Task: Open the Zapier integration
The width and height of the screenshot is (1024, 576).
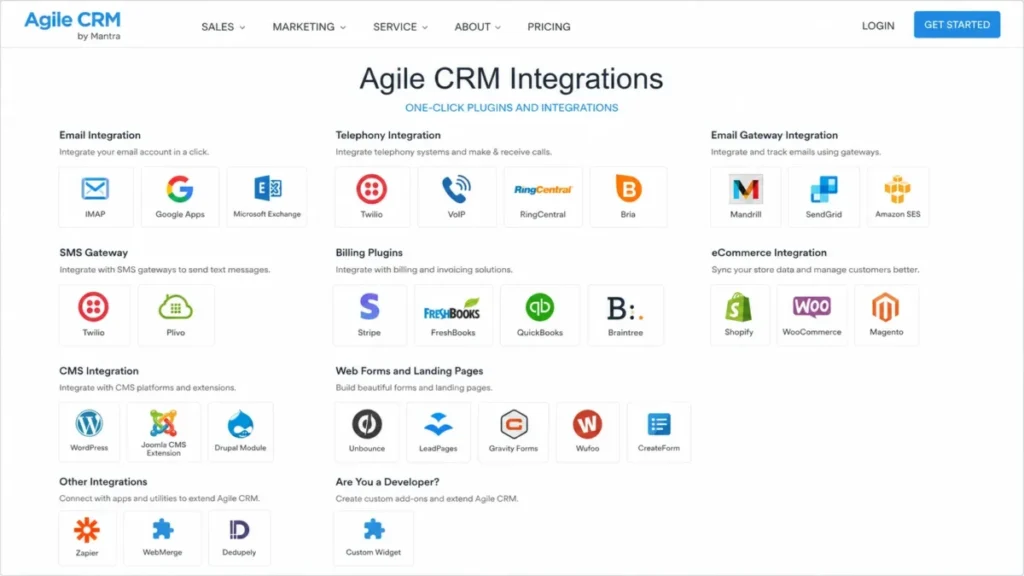Action: click(x=87, y=538)
